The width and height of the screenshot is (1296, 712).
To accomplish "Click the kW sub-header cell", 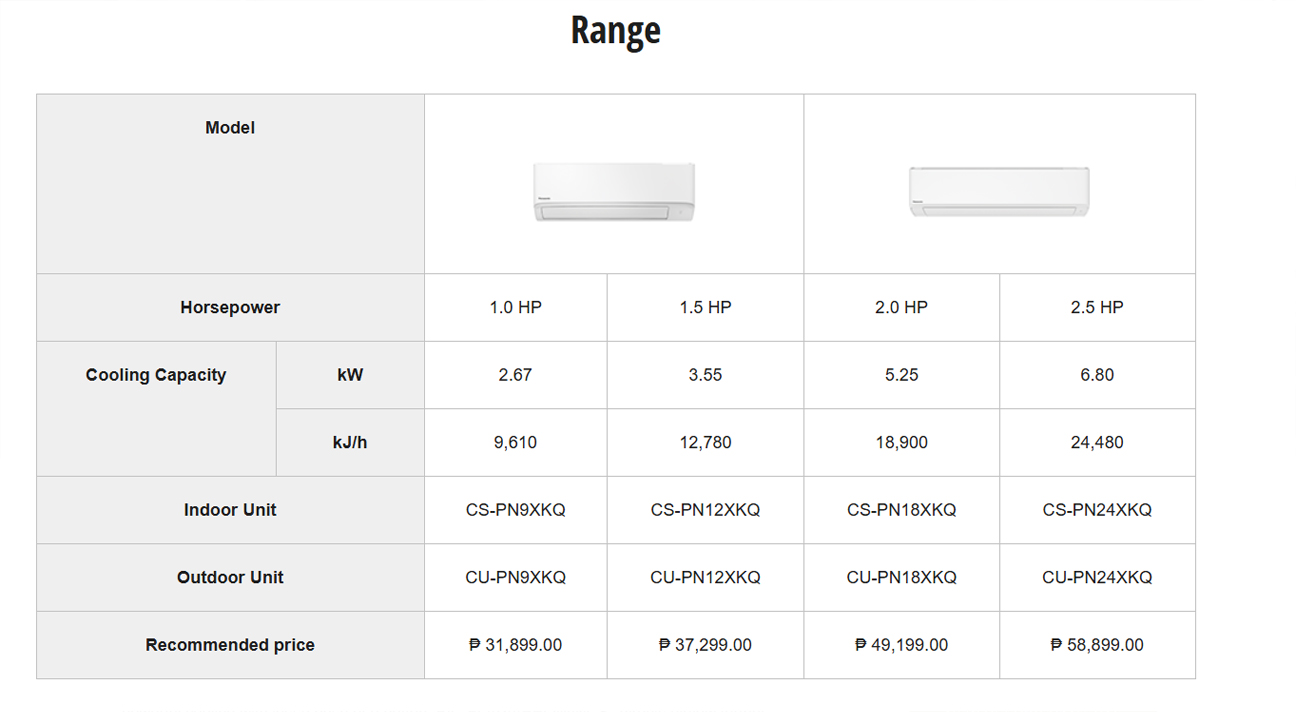I will click(x=350, y=375).
